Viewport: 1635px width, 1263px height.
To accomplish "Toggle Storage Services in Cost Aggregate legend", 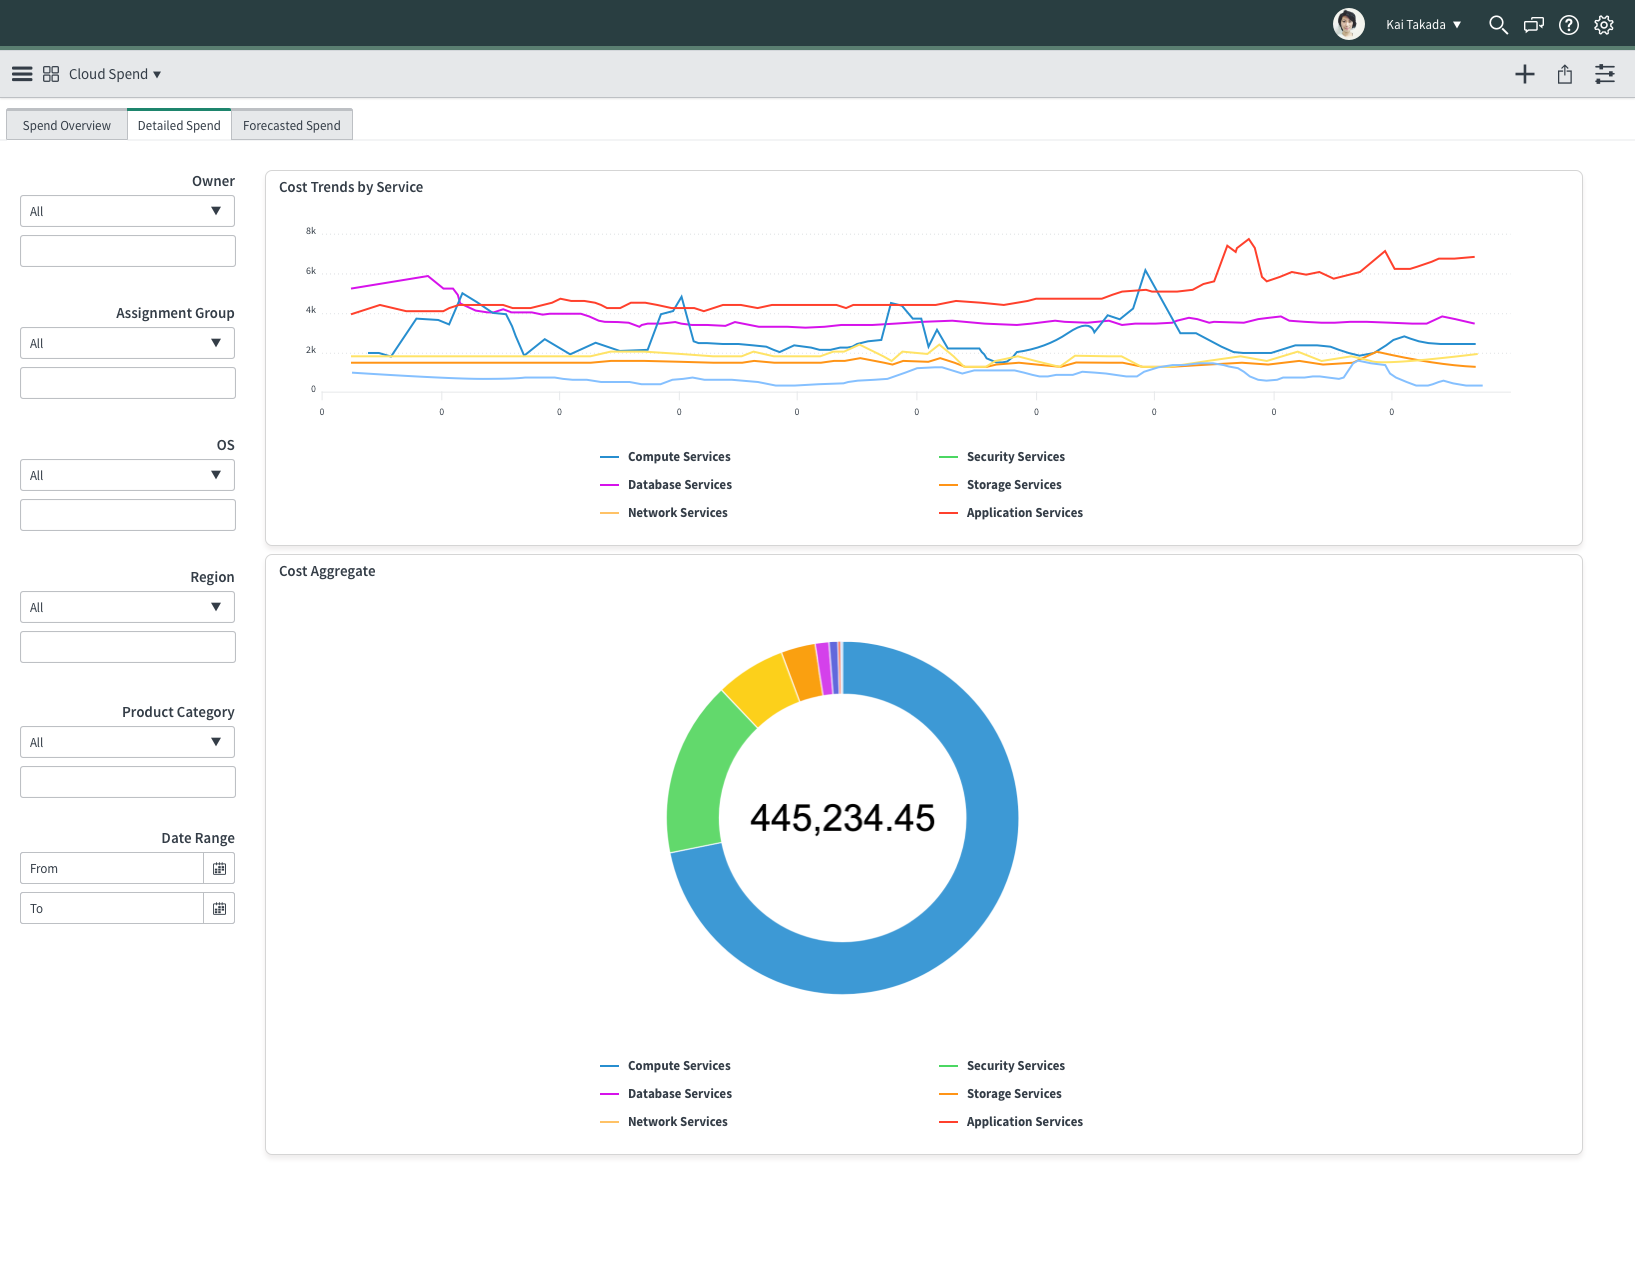I will coord(1000,1094).
